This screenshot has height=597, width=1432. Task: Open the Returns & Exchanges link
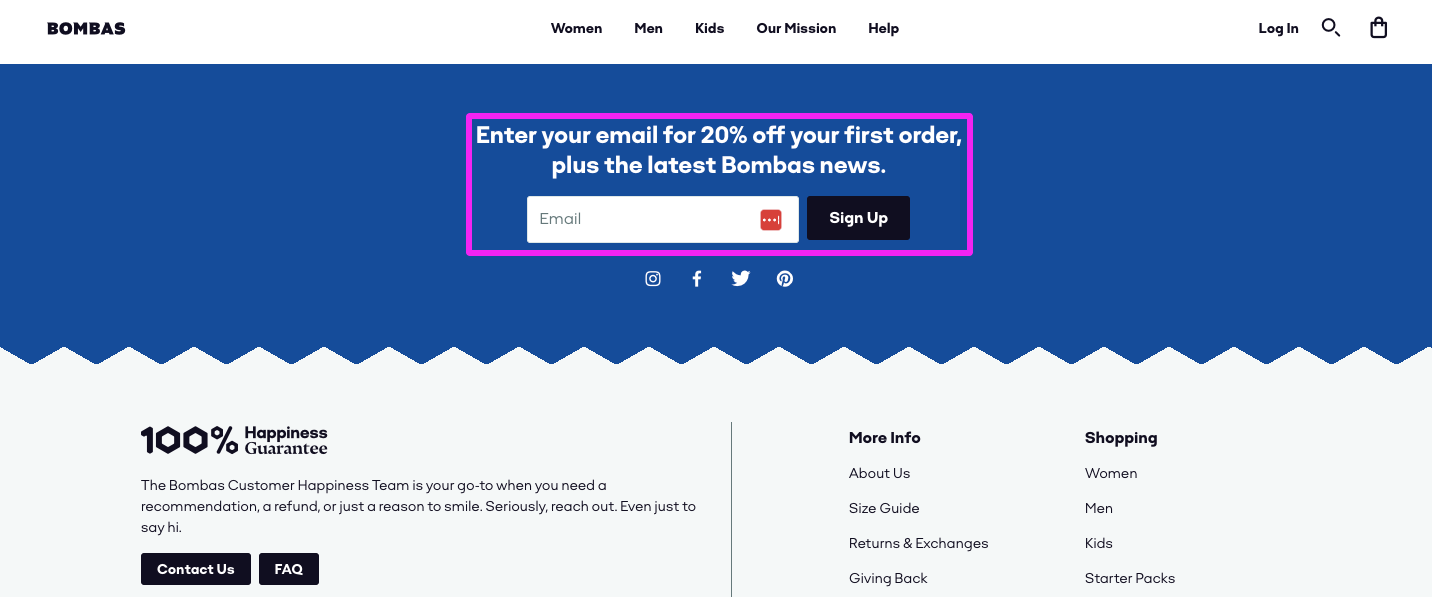[918, 543]
